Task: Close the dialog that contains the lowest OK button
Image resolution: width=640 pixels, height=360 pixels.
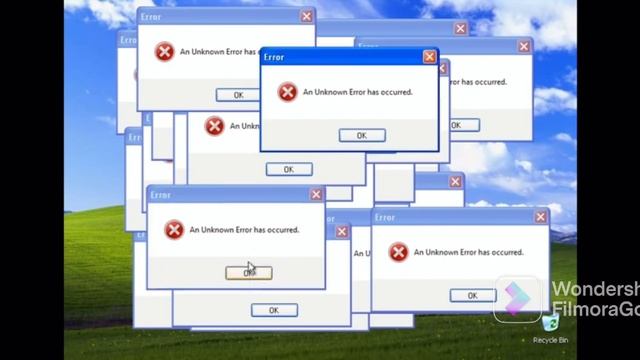Action: (x=342, y=232)
